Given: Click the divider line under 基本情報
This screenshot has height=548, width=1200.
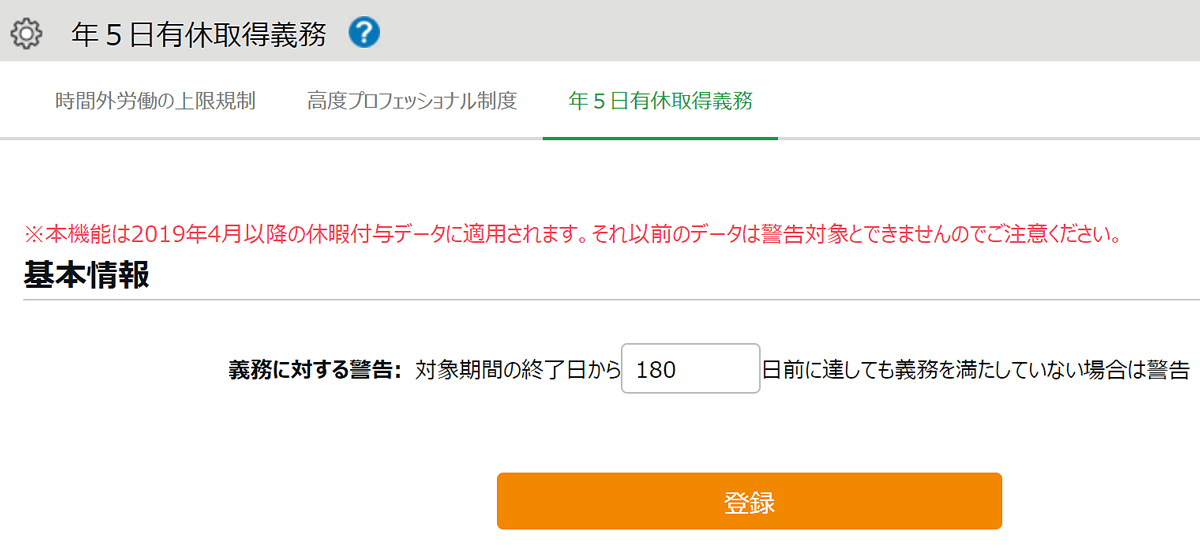Looking at the screenshot, I should pos(612,299).
